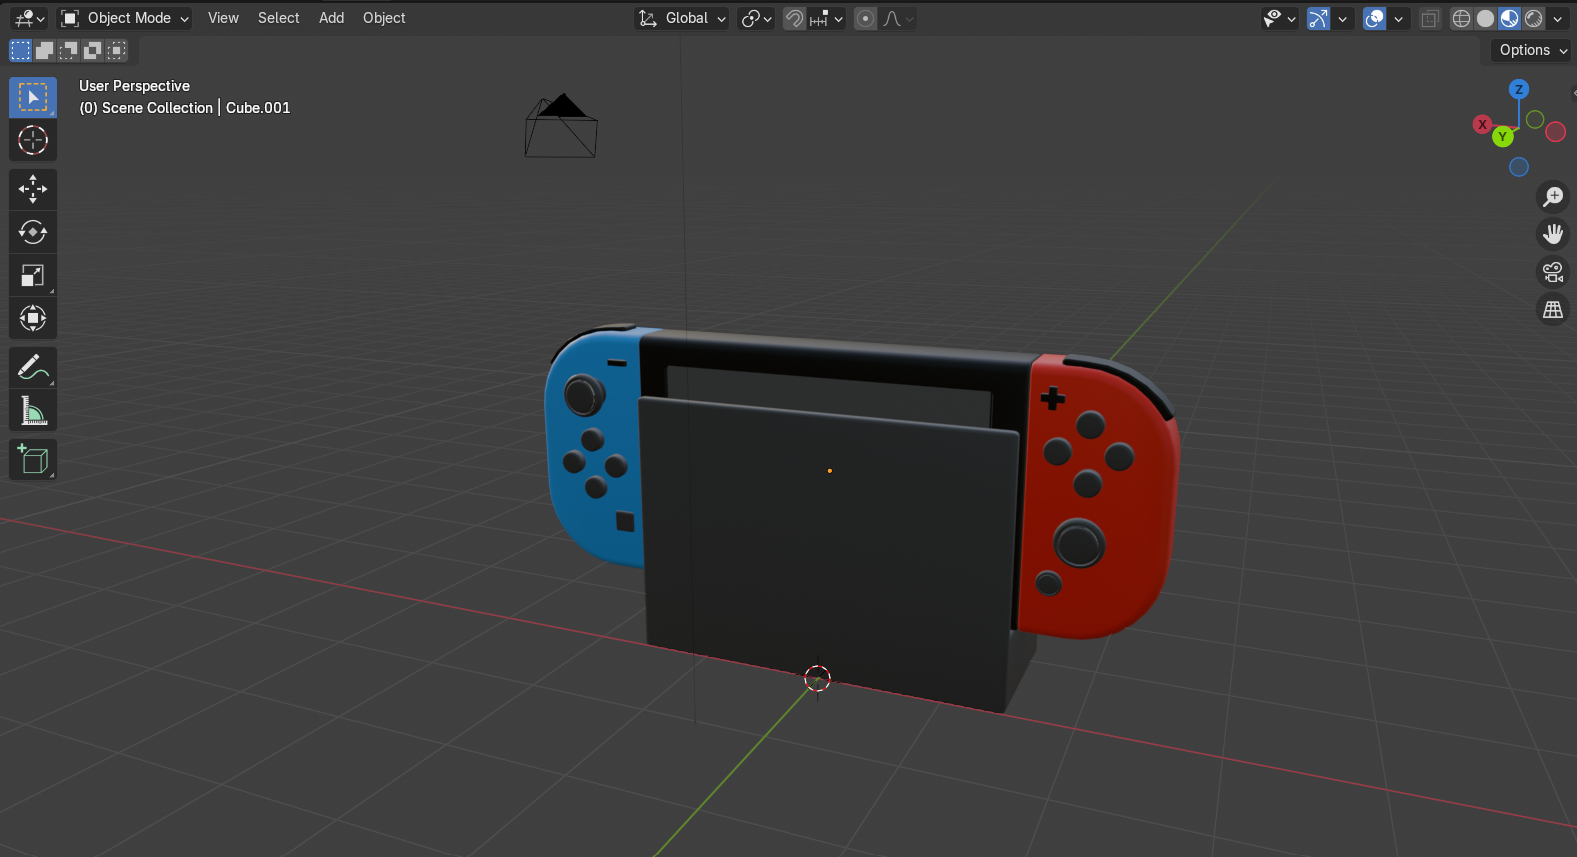This screenshot has width=1577, height=857.
Task: Open the pivot point dropdown
Action: point(756,18)
